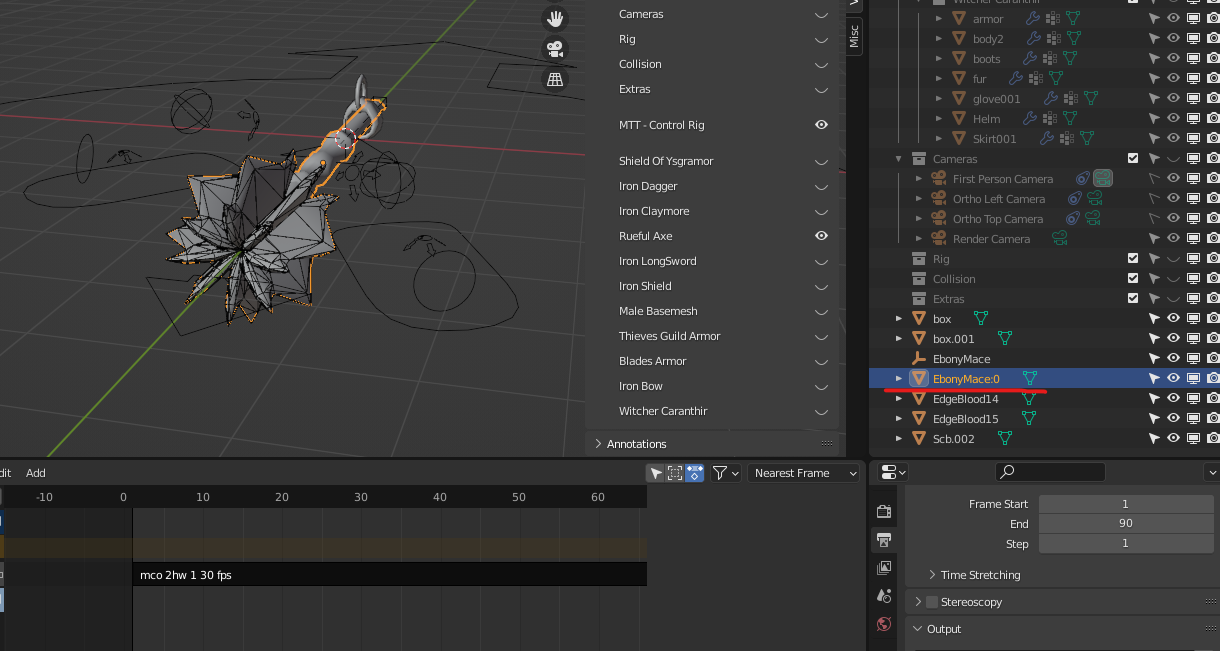Toggle selectable arrow icon for box object
Image resolution: width=1220 pixels, height=651 pixels.
coord(1154,319)
